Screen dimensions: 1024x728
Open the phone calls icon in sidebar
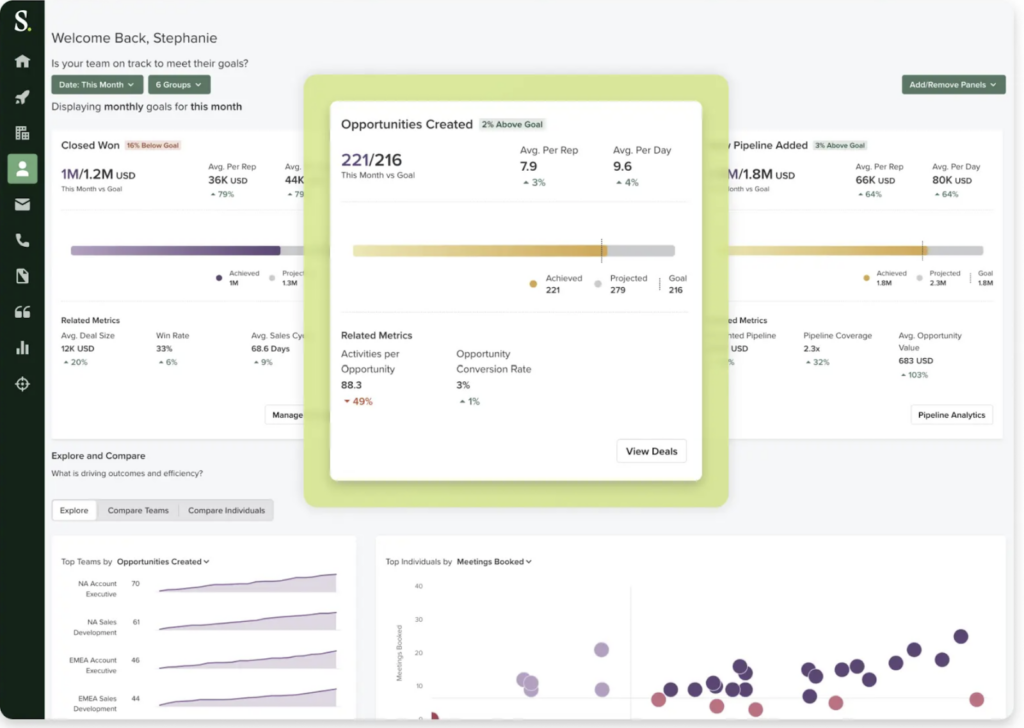click(x=22, y=240)
